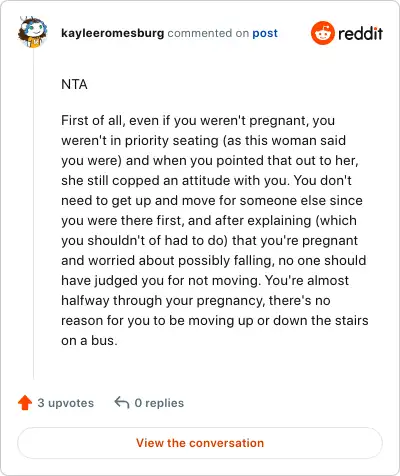This screenshot has width=400, height=476.
Task: Open kayleeromesburg's avatar image
Action: click(x=32, y=32)
